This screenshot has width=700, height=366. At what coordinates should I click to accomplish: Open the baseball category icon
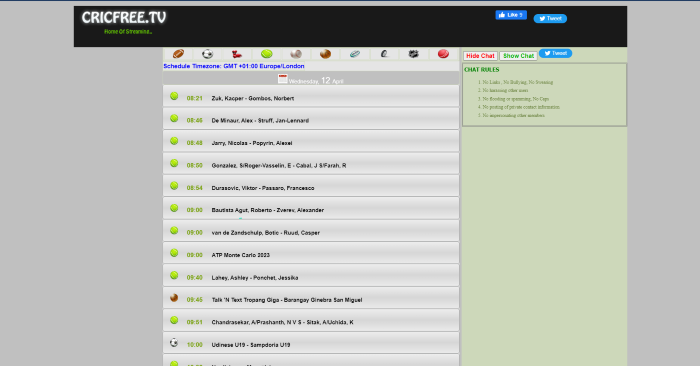(x=296, y=54)
